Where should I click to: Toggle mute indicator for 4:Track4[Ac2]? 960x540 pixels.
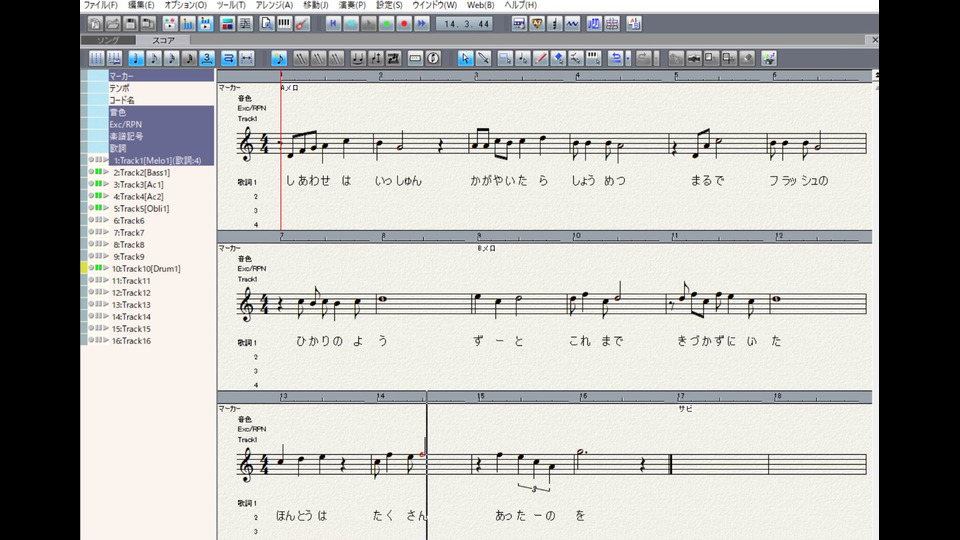98,196
